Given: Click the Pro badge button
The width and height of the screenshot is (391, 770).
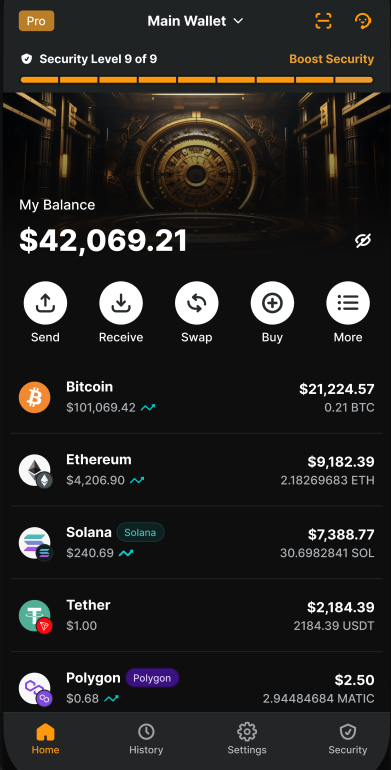Looking at the screenshot, I should click(x=36, y=21).
